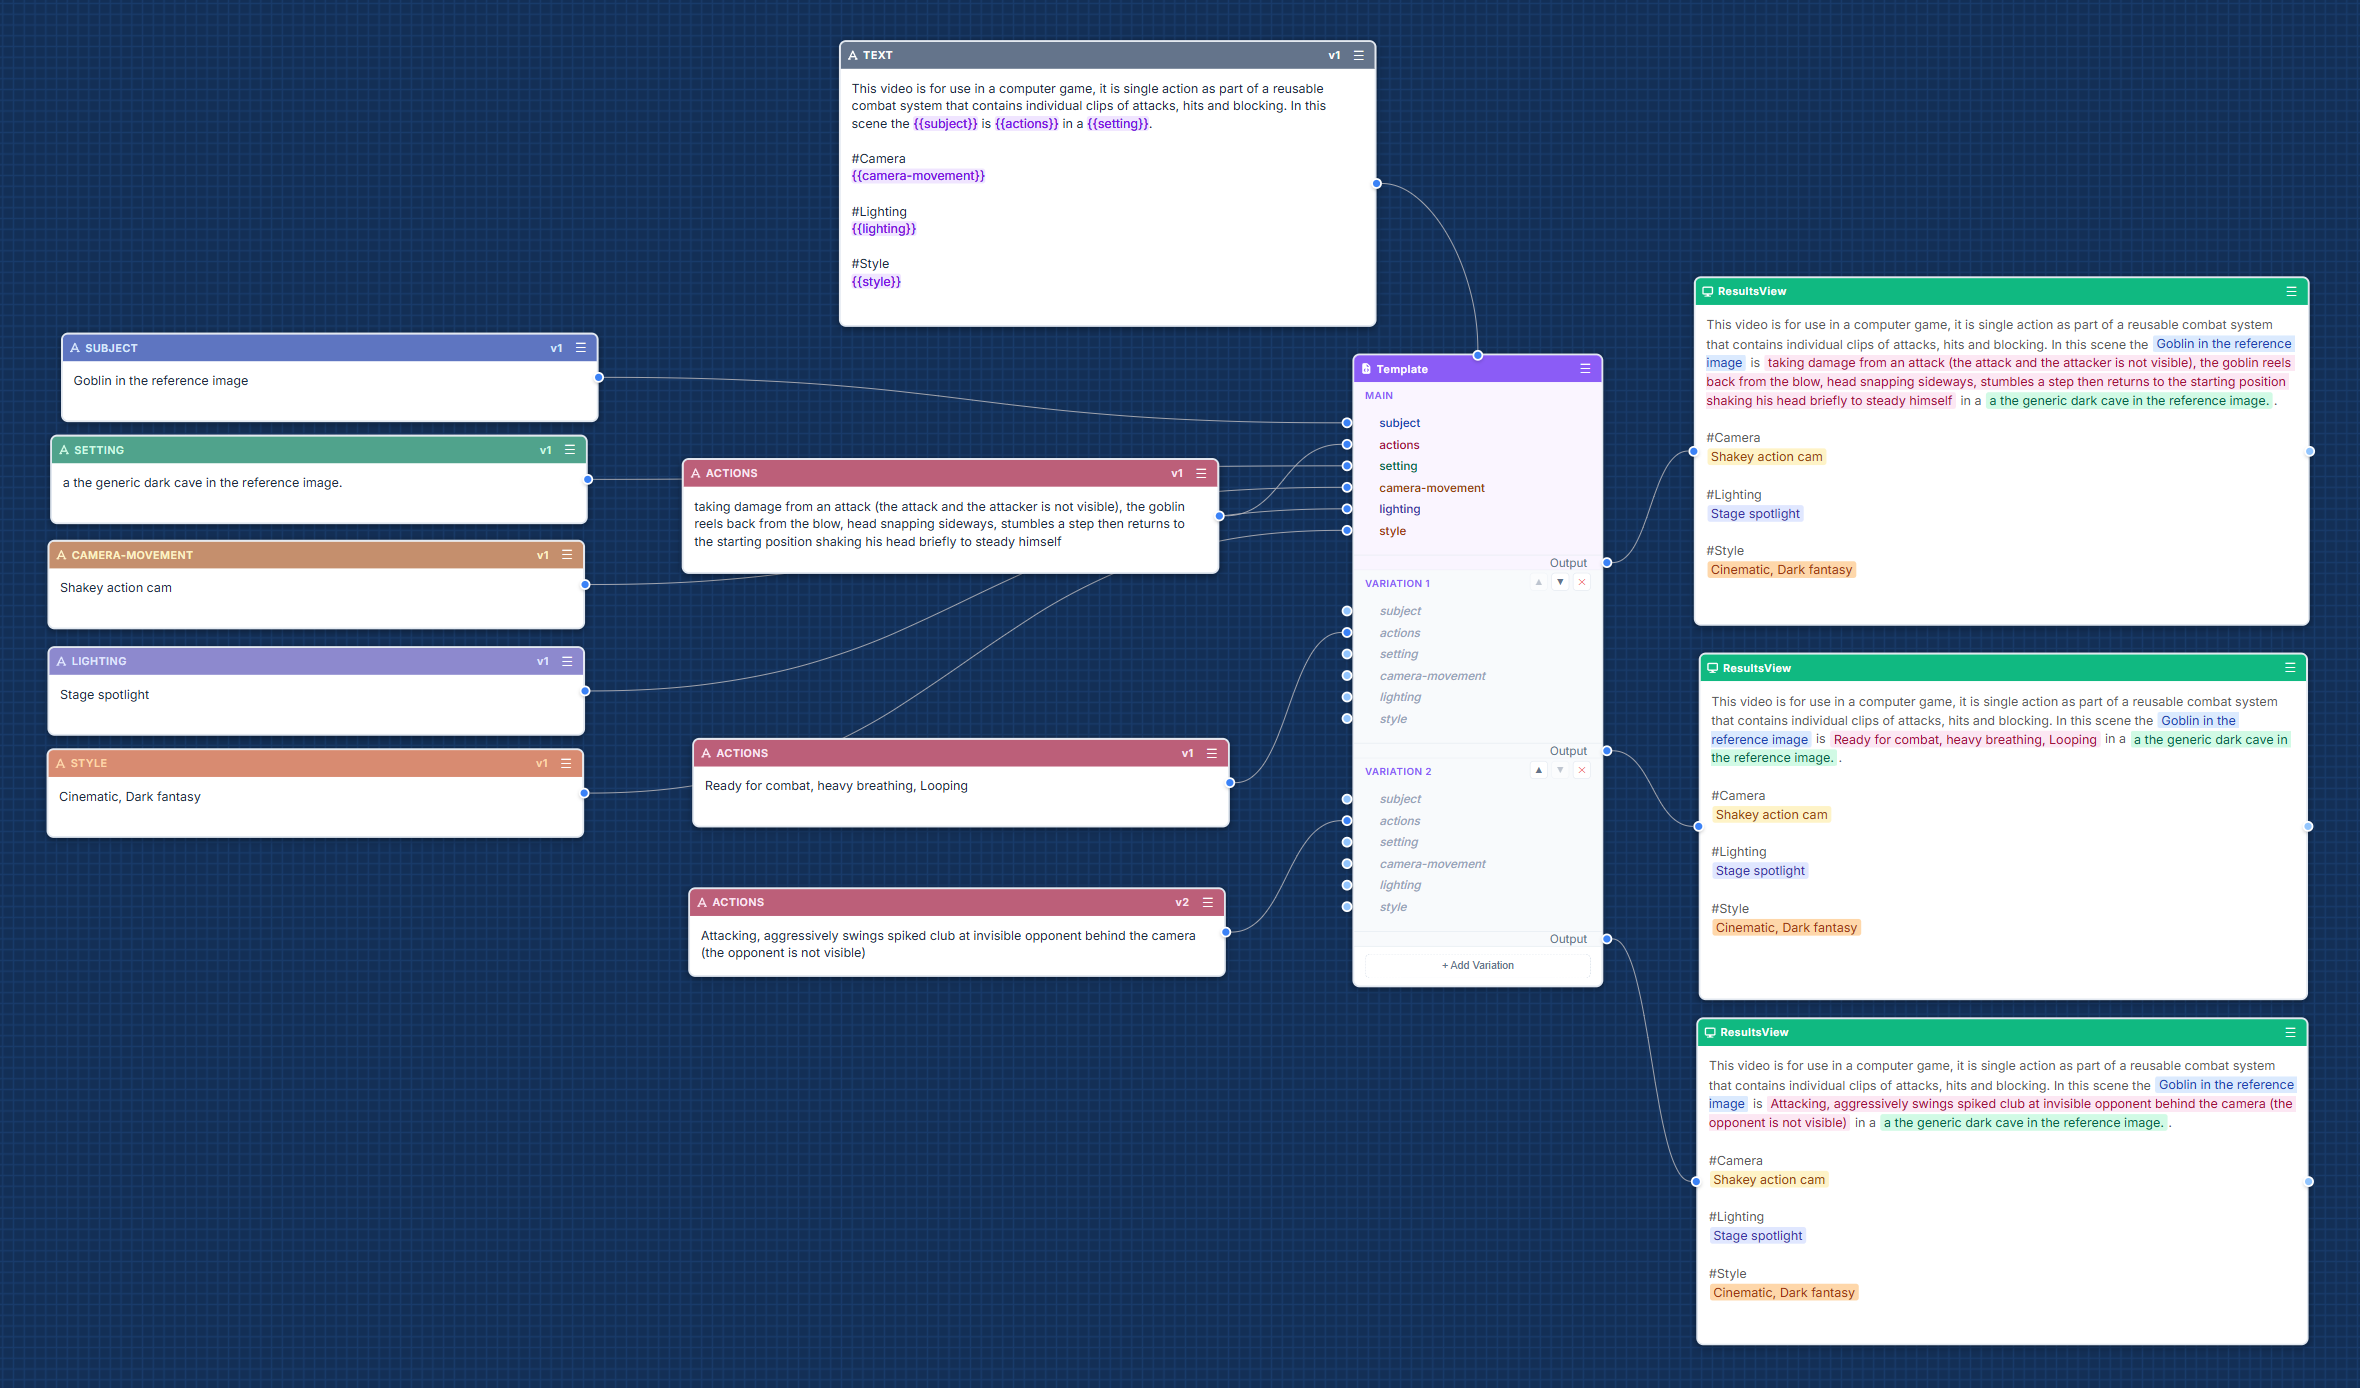Click the Stage spotlight text field
Image resolution: width=2360 pixels, height=1388 pixels.
[x=104, y=695]
